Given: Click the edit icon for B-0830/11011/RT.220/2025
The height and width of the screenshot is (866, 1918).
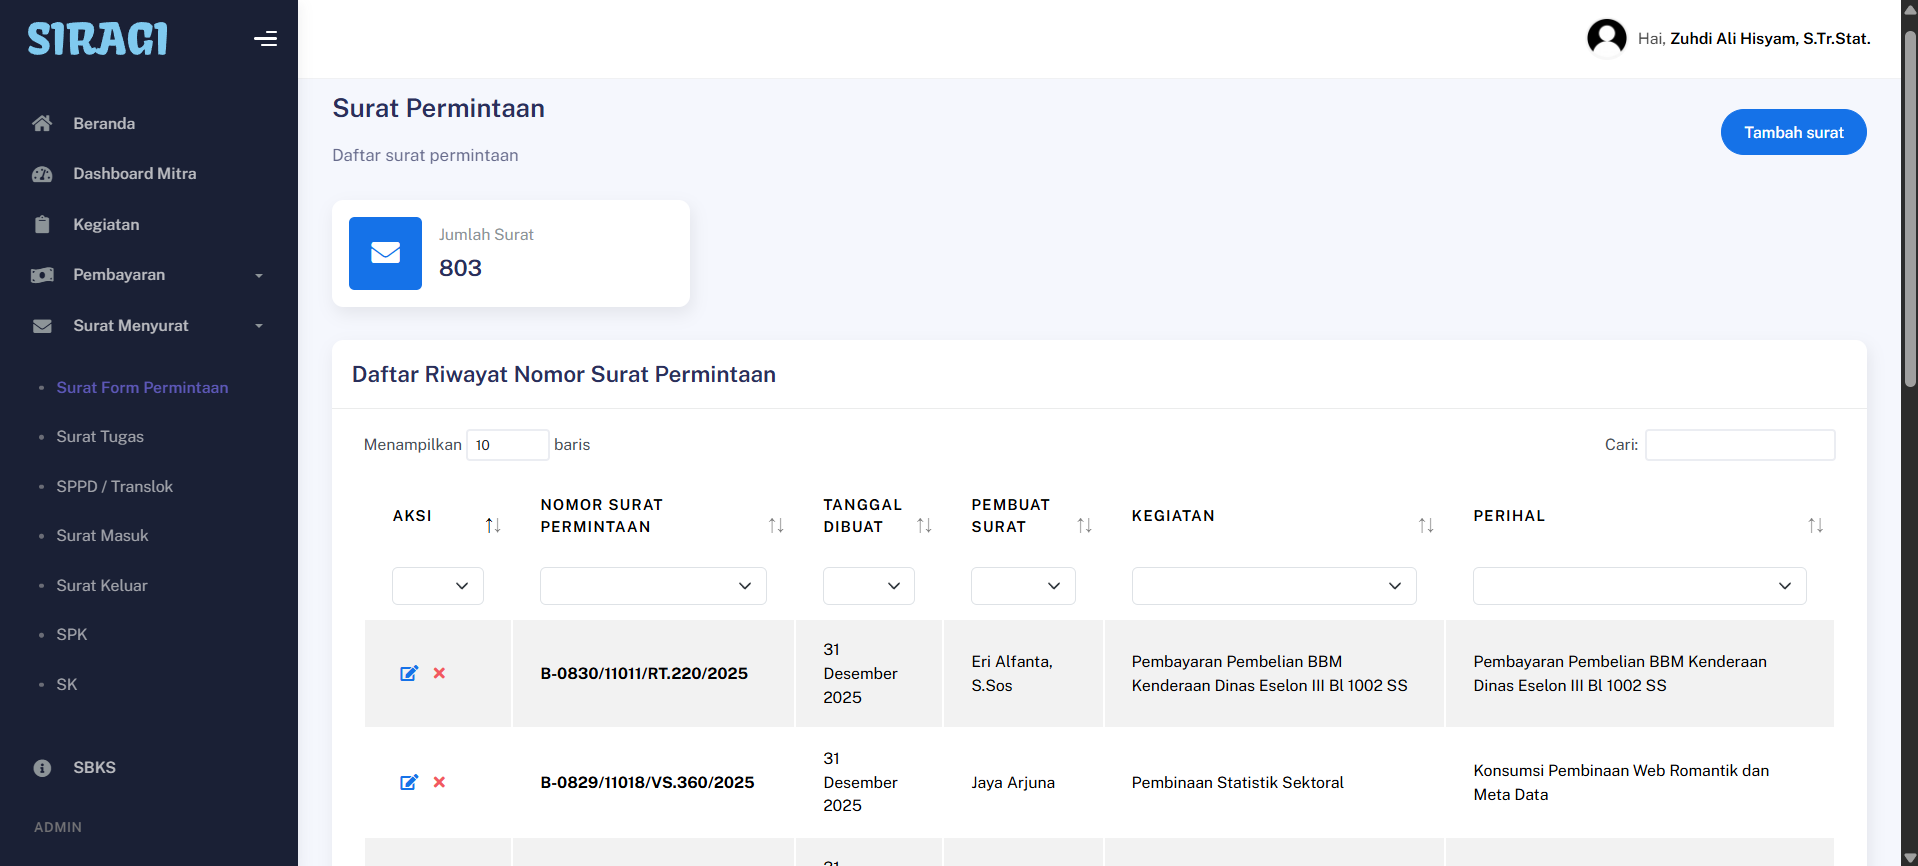Looking at the screenshot, I should (409, 673).
